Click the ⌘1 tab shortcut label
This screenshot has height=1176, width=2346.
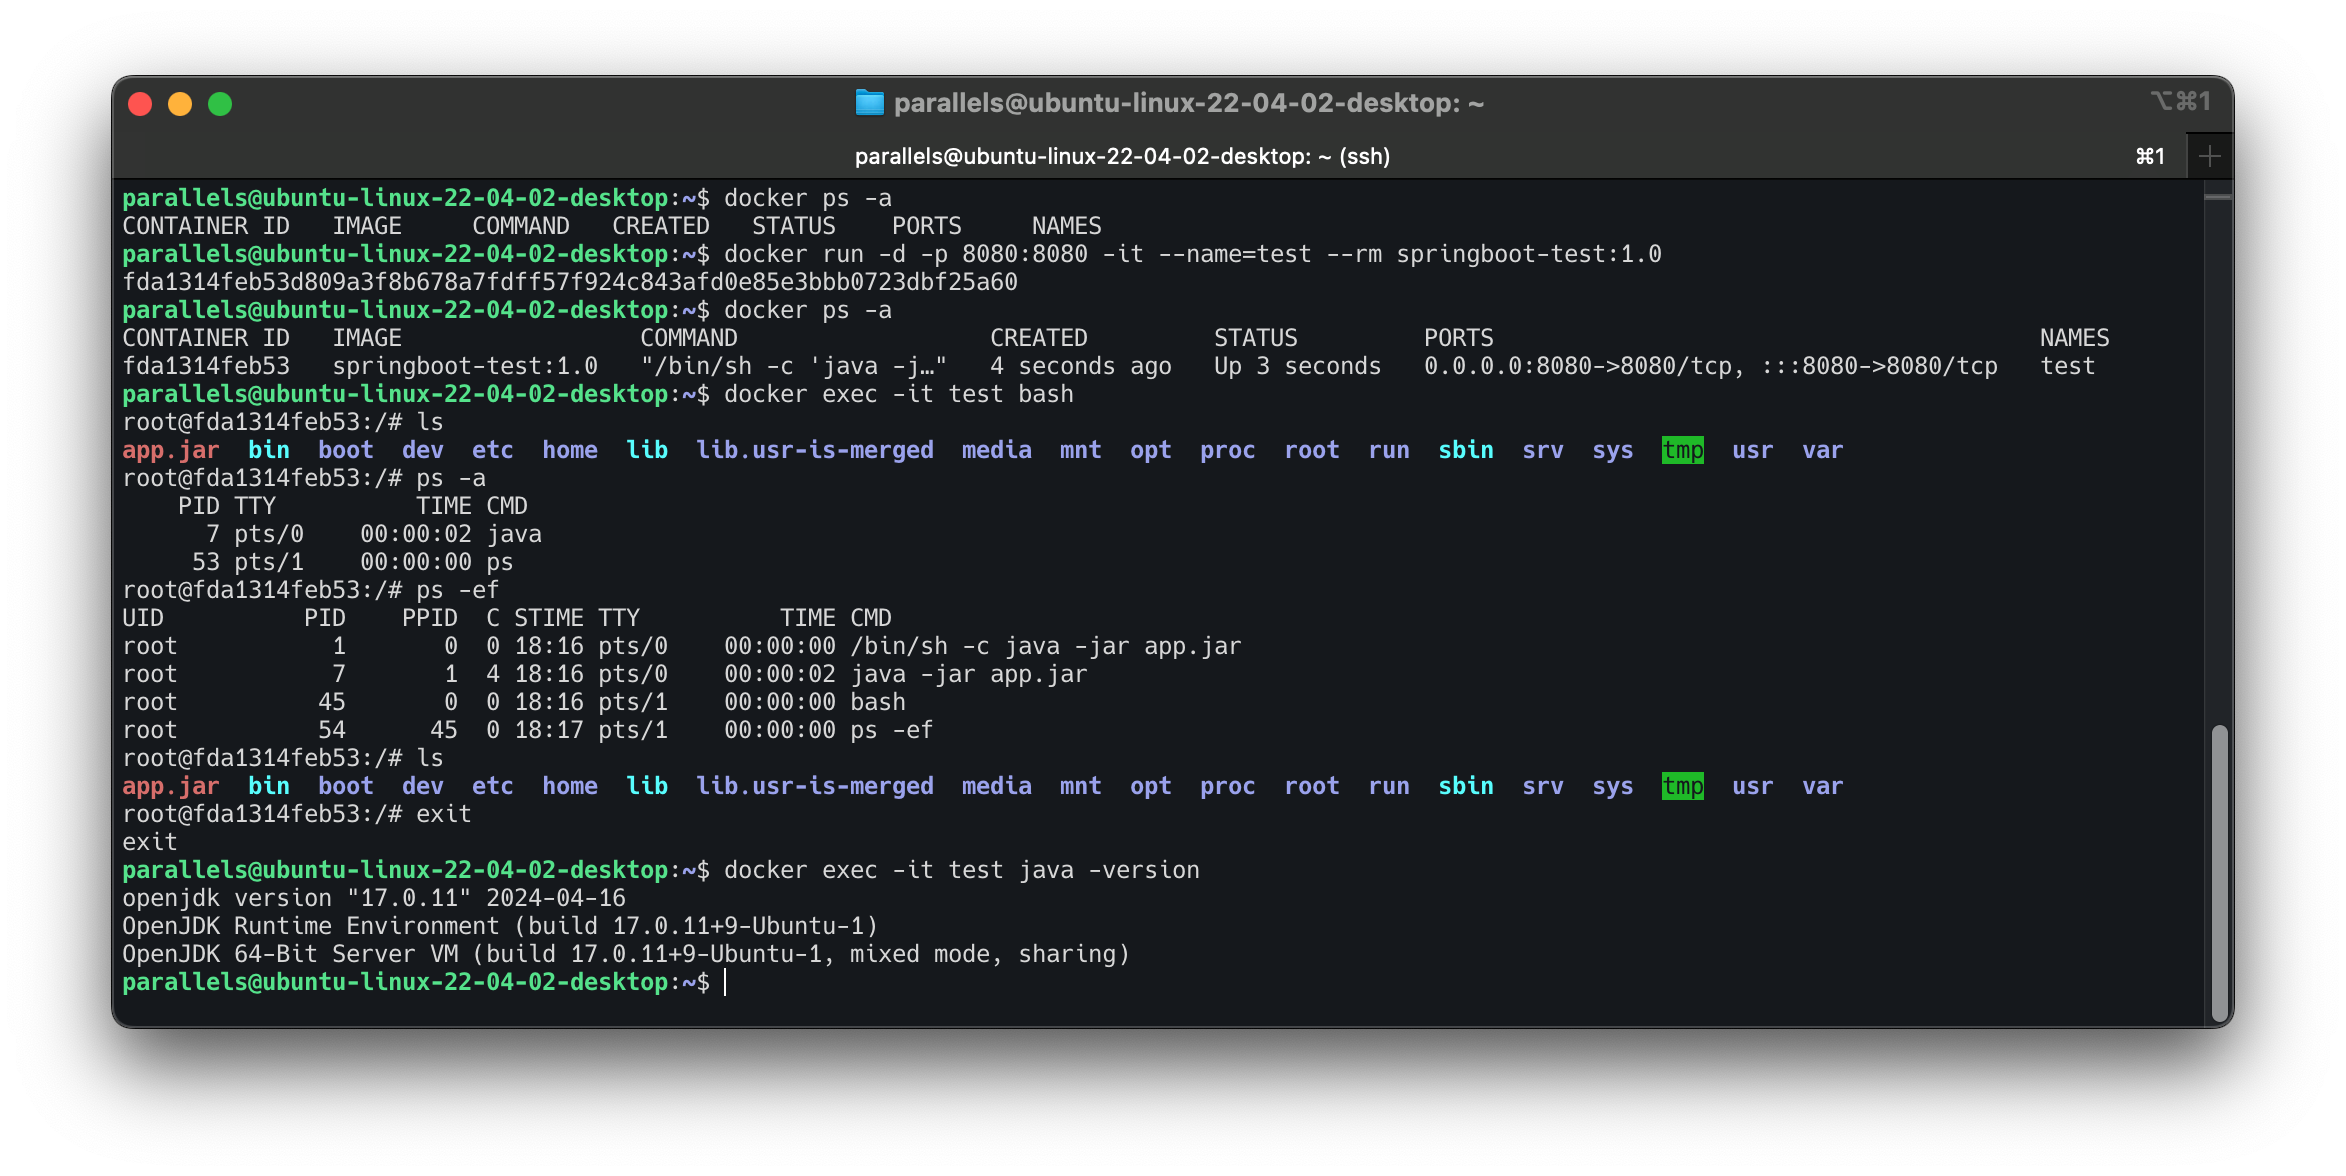click(2150, 156)
